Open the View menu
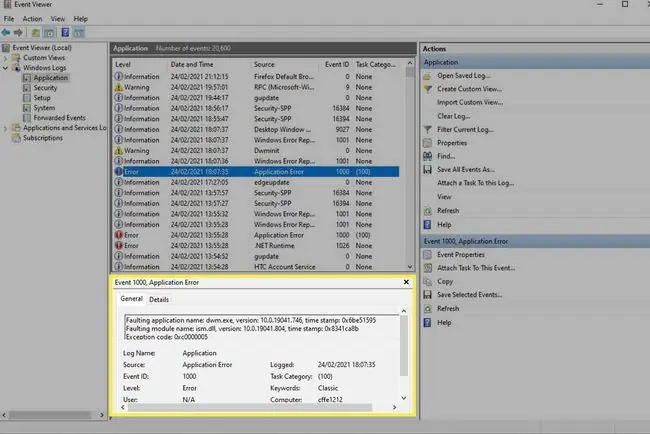 (x=58, y=19)
